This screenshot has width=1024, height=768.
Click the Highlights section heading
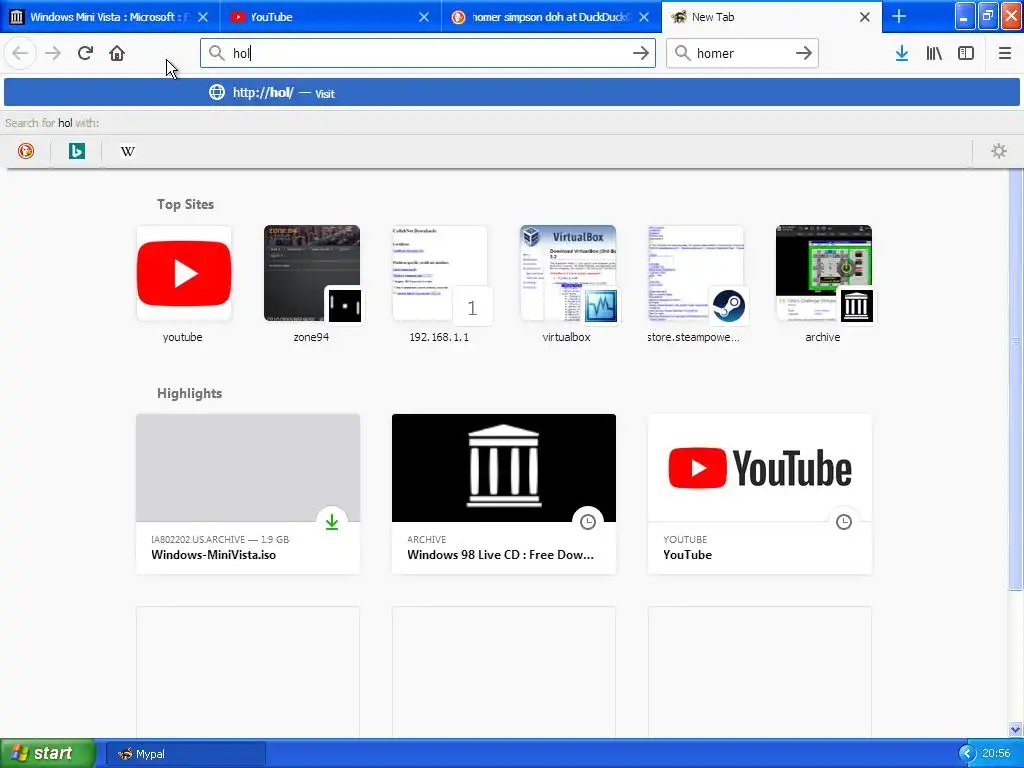tap(189, 393)
